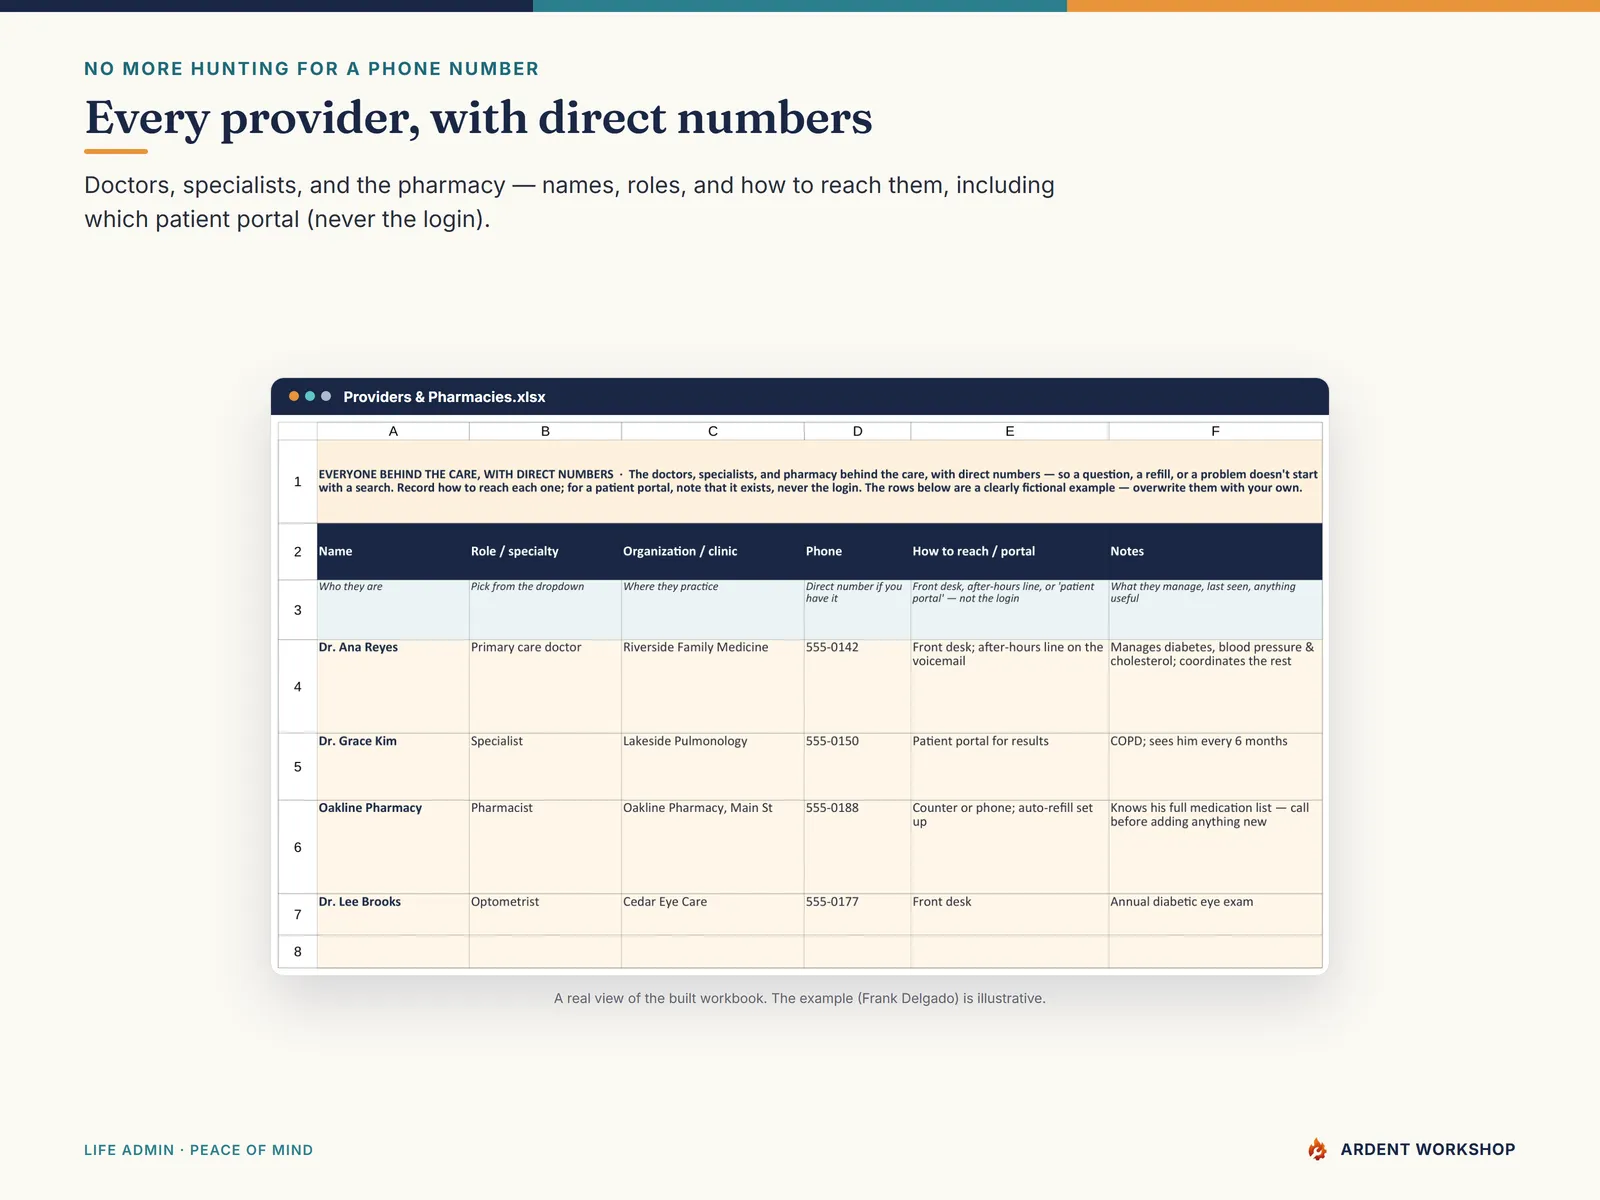The image size is (1600, 1200).
Task: Select the 'Pharmacist' role cell
Action: [x=545, y=847]
